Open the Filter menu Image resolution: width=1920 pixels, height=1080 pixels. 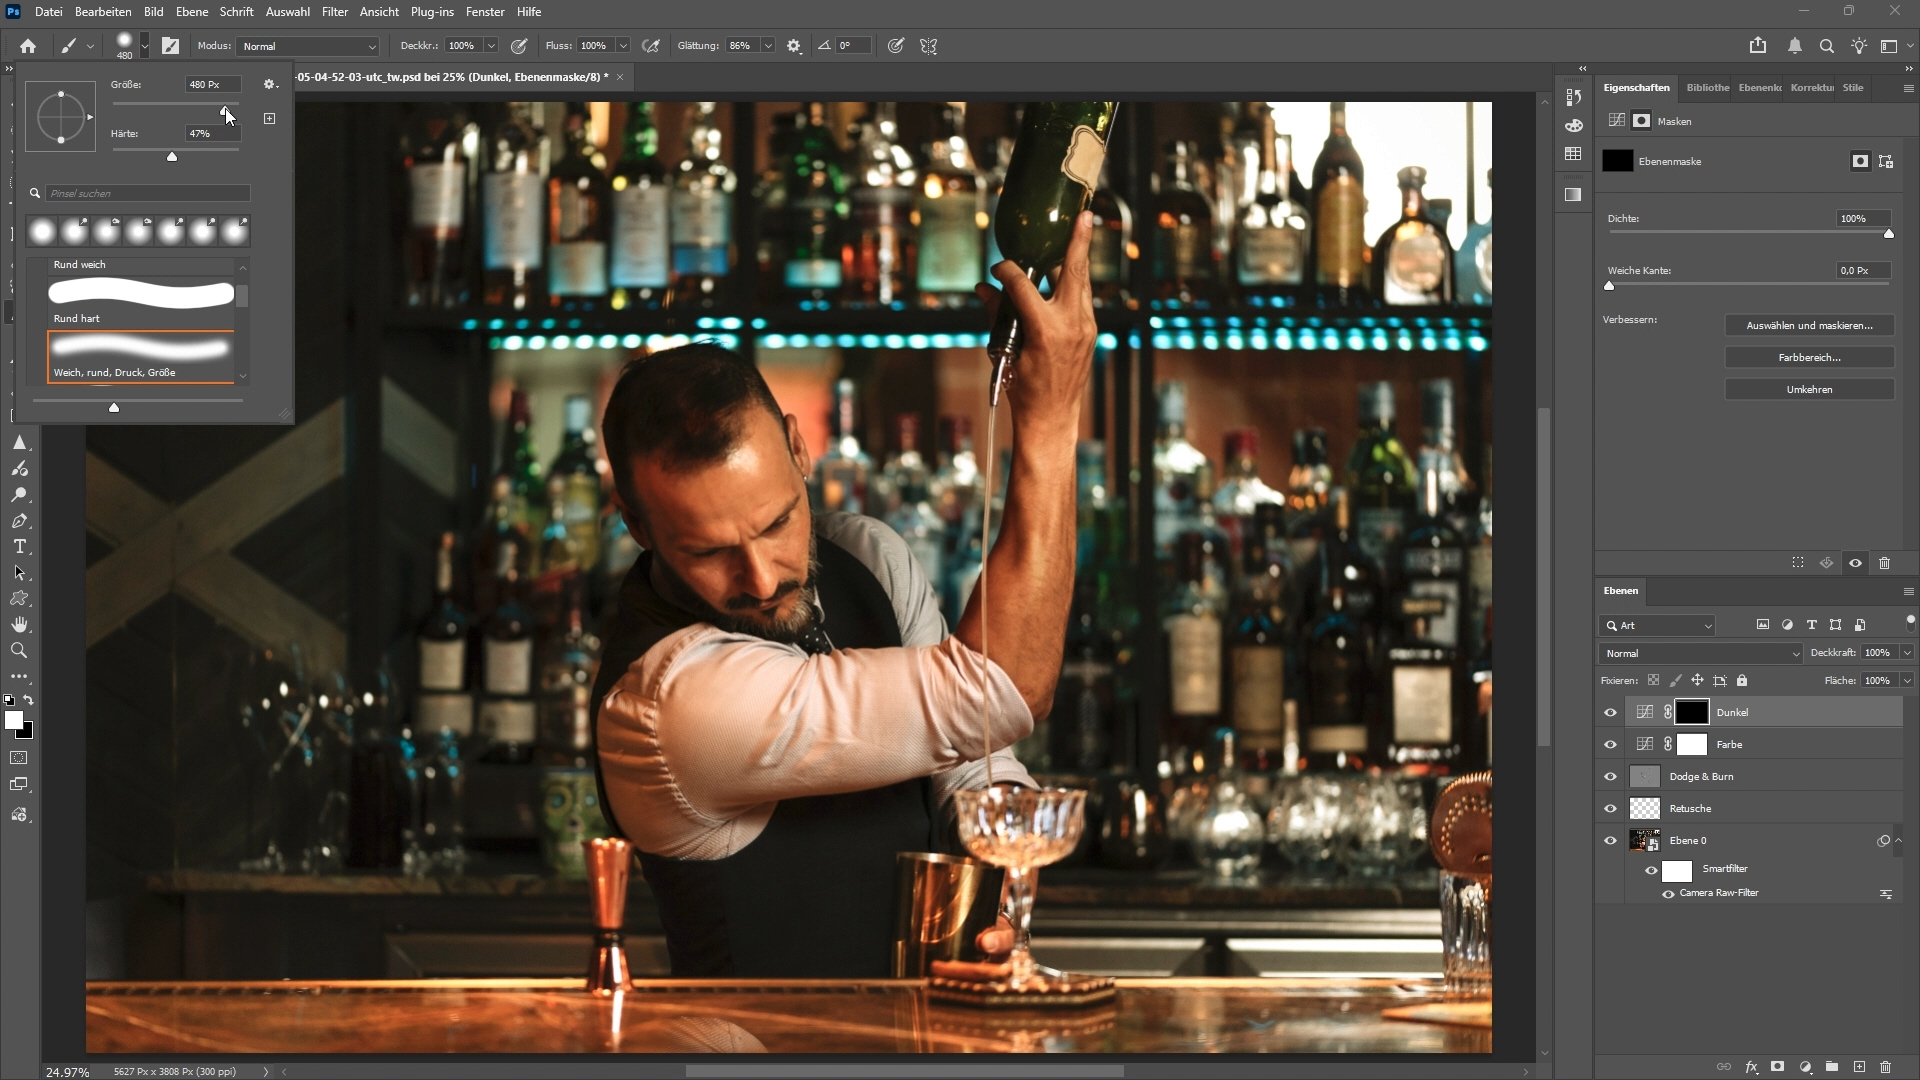point(334,12)
